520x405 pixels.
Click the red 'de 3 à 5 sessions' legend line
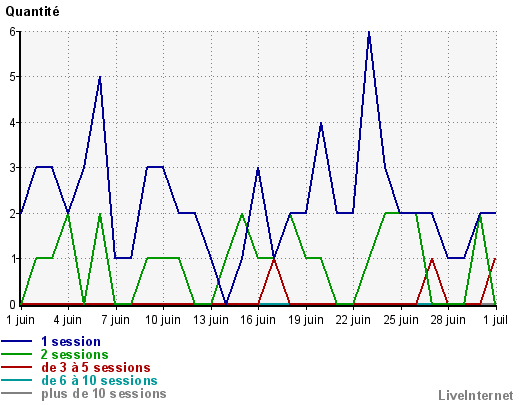[16, 367]
